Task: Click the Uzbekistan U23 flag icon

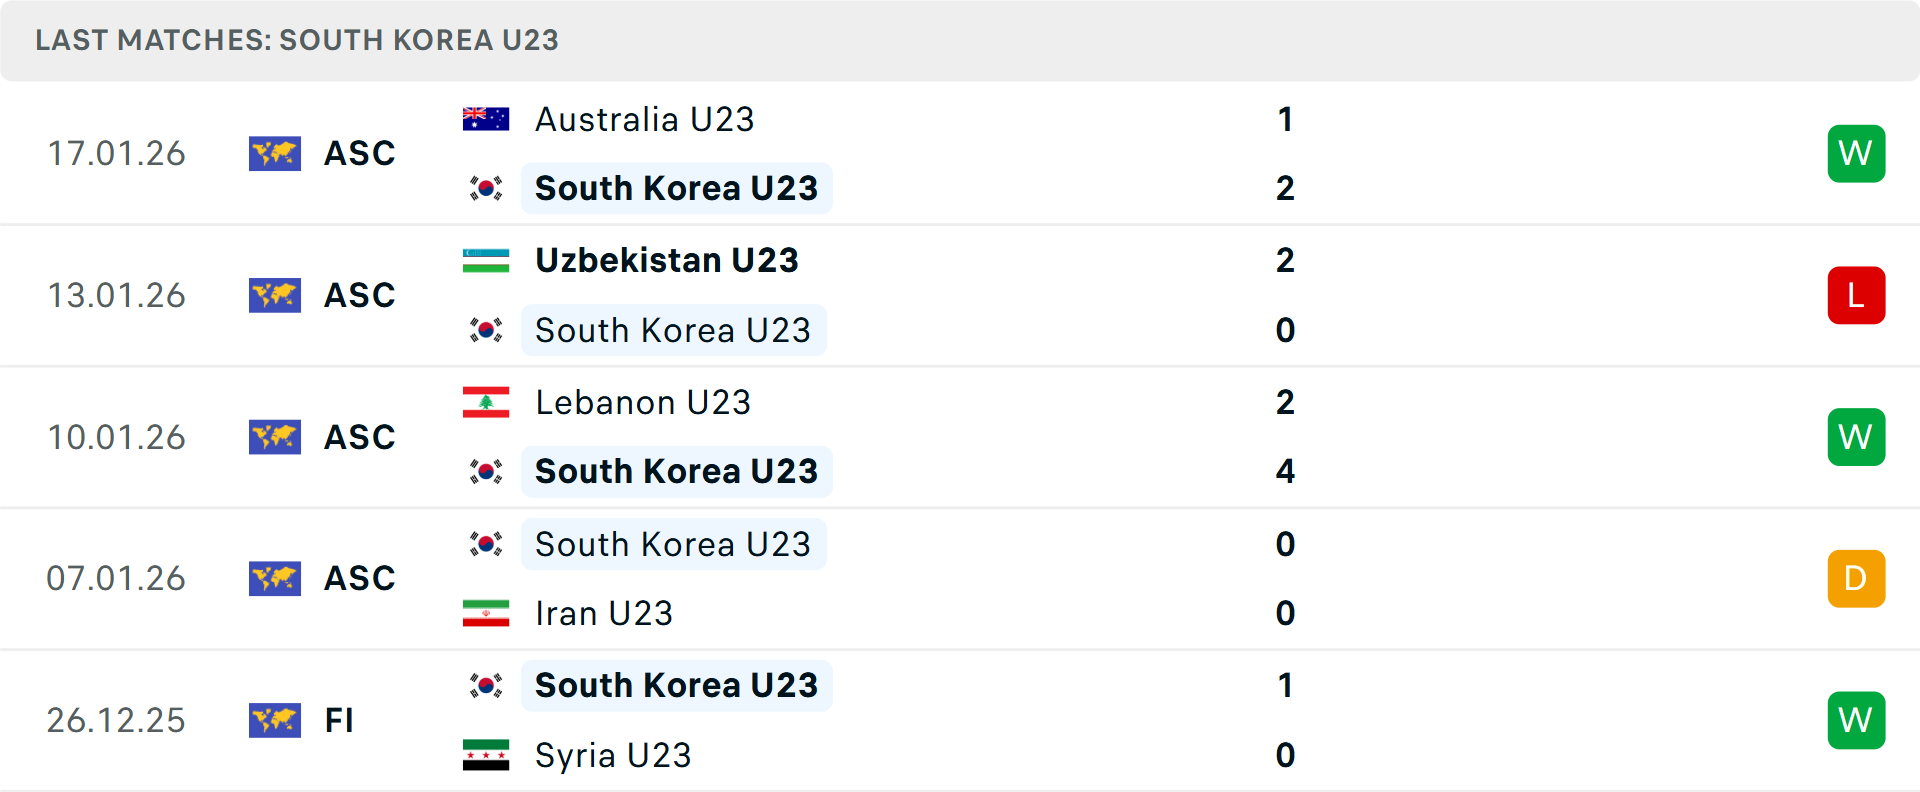Action: [486, 260]
